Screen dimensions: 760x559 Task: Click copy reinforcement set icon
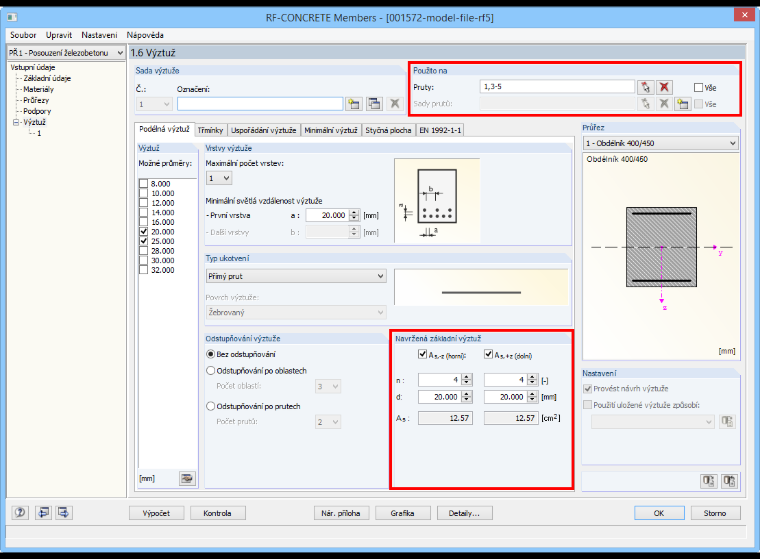374,104
